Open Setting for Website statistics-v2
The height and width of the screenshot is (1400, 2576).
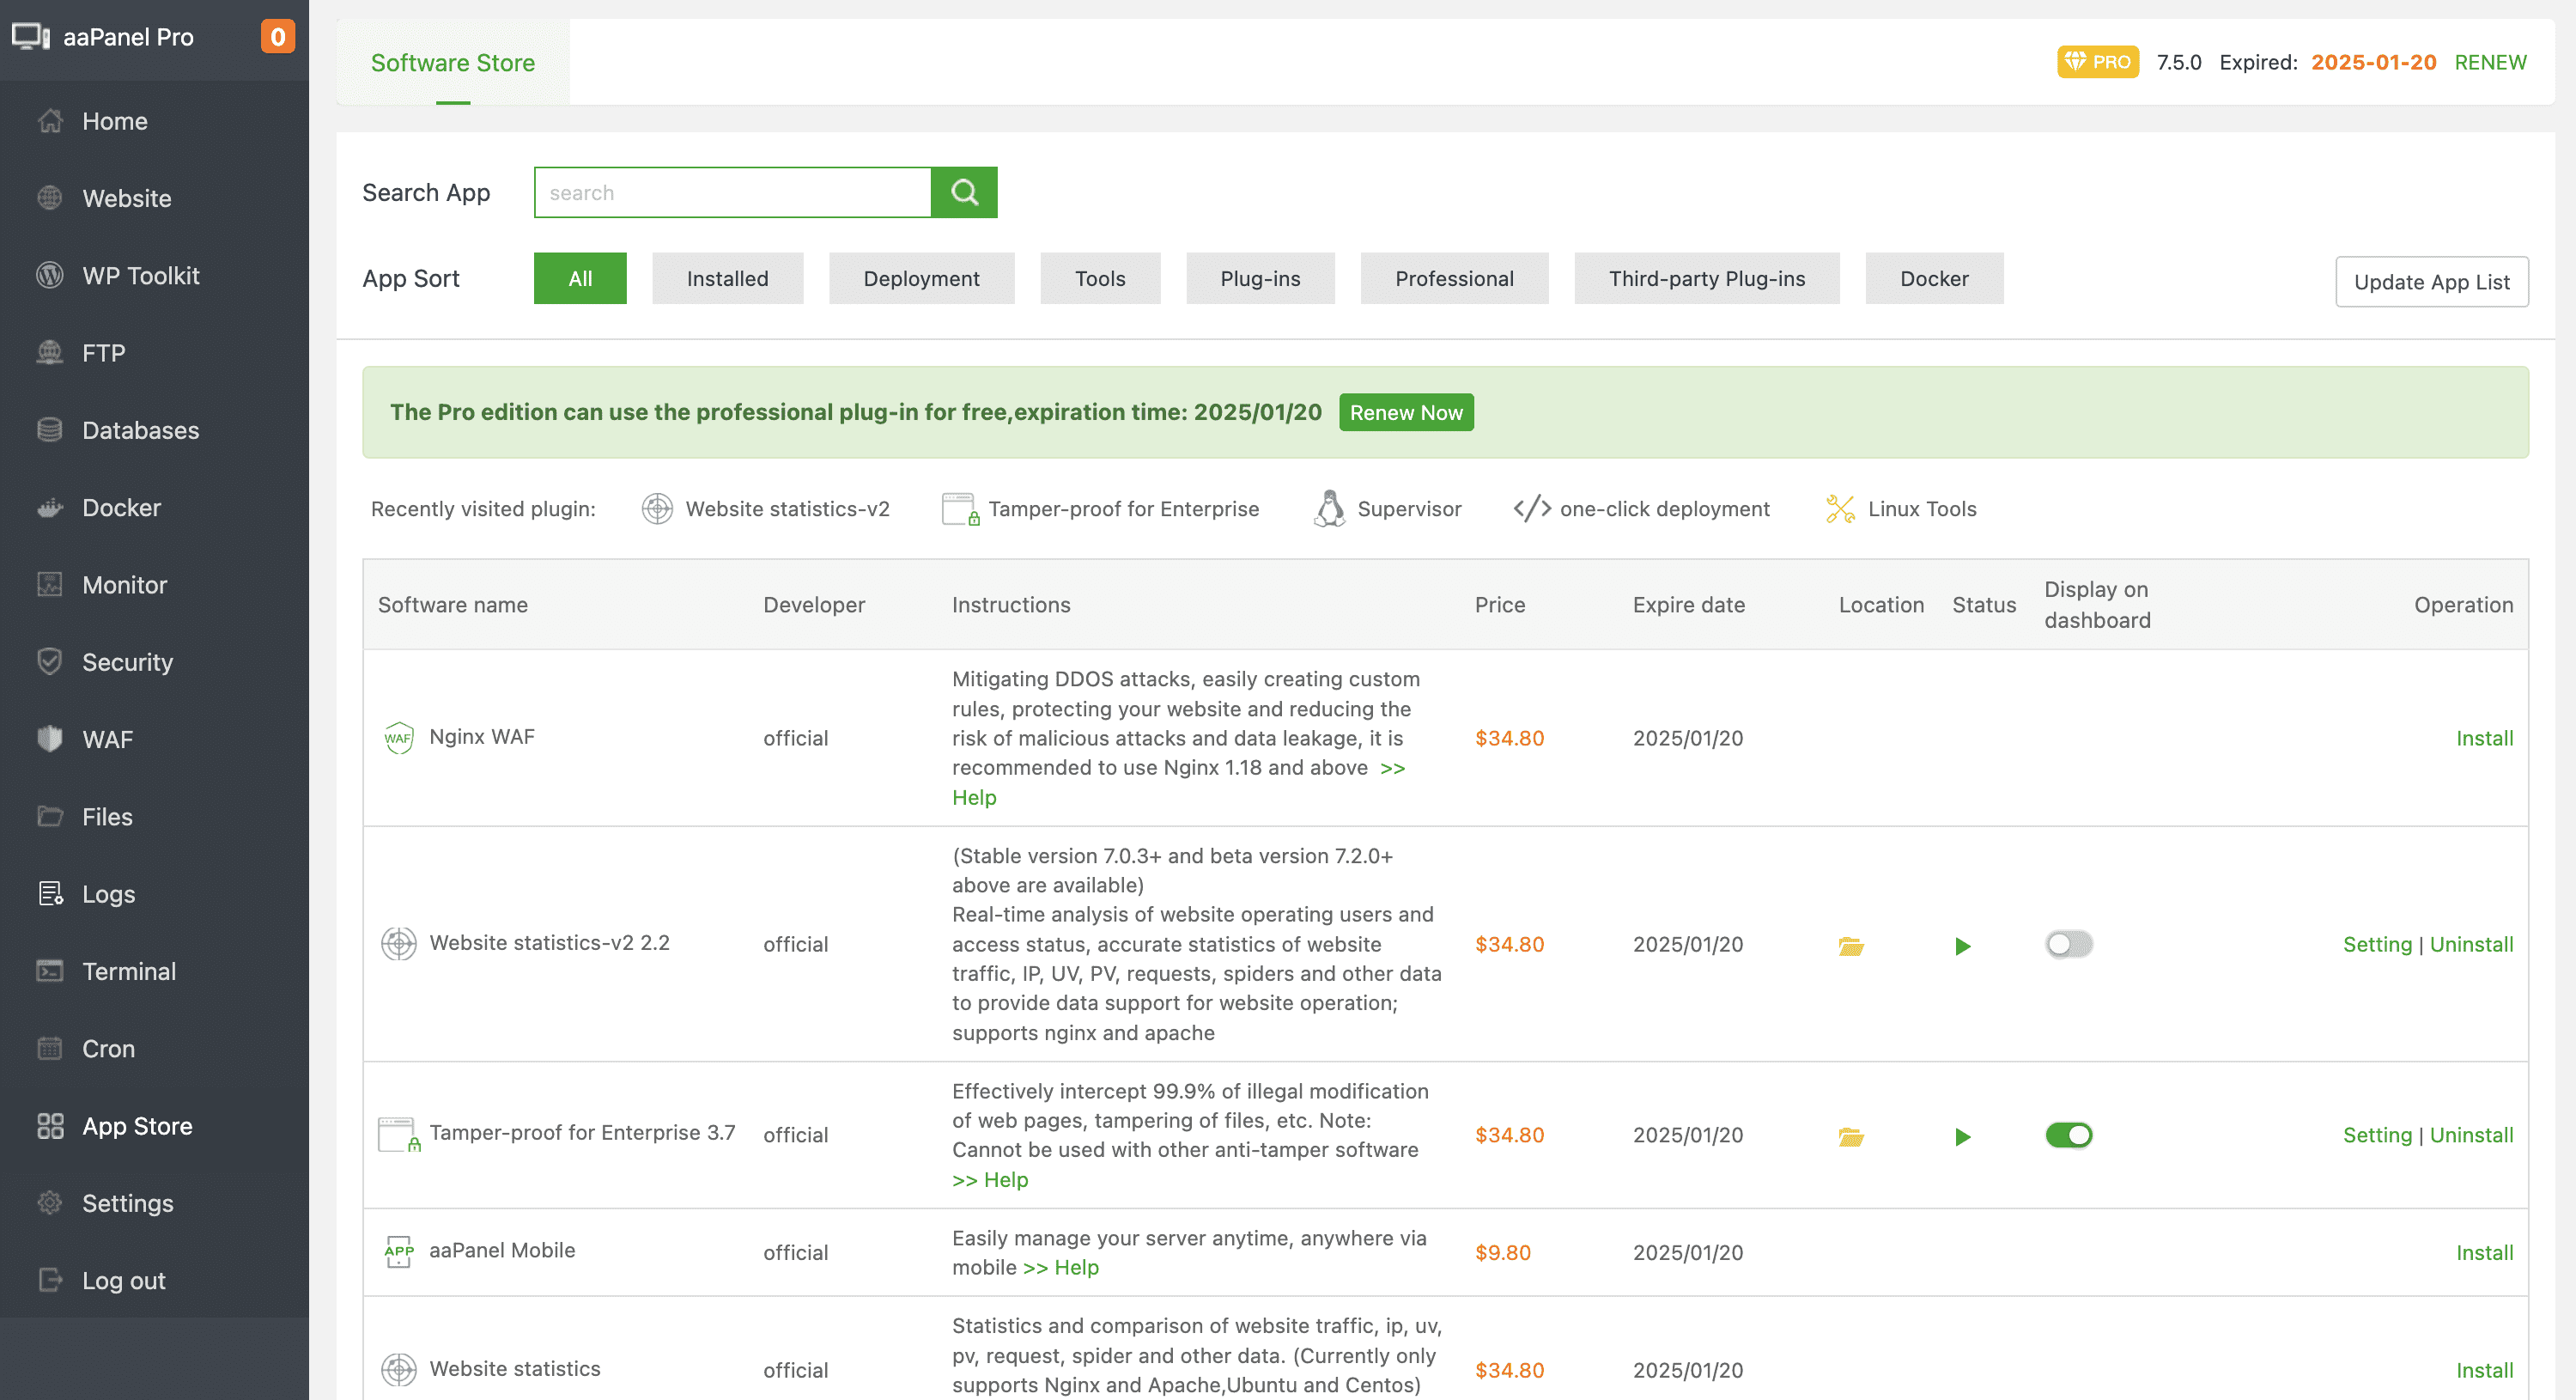[x=2377, y=944]
